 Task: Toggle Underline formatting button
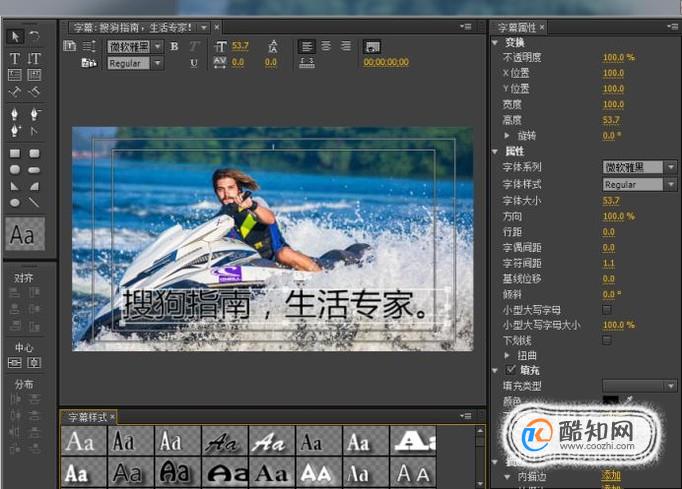coord(194,63)
